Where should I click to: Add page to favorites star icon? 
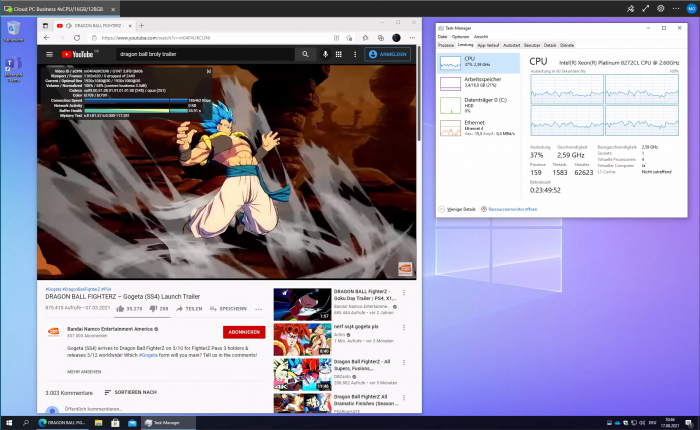[350, 38]
